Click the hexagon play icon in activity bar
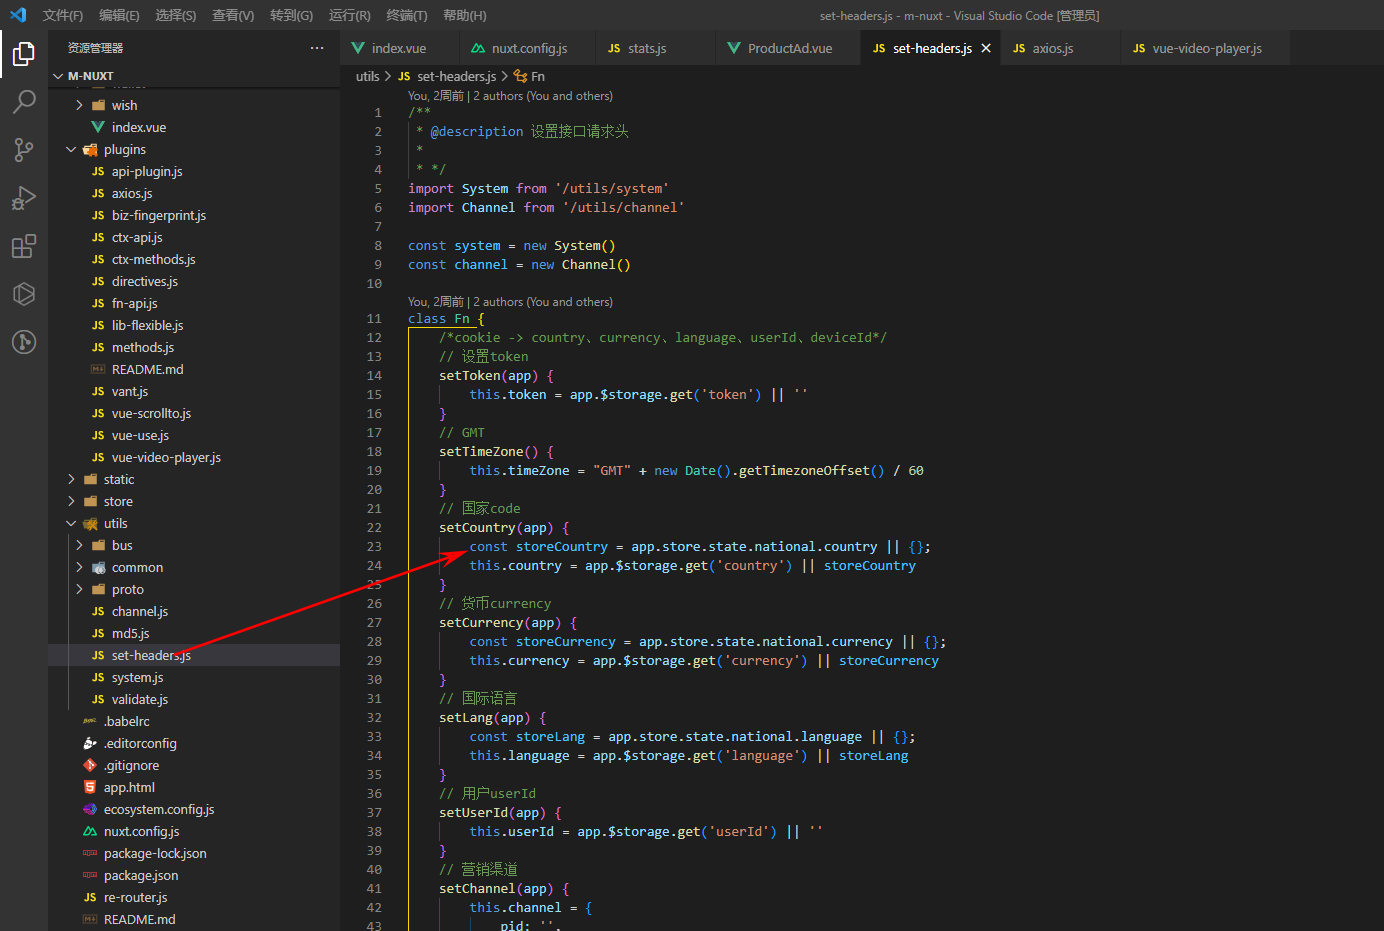The height and width of the screenshot is (931, 1384). [24, 294]
